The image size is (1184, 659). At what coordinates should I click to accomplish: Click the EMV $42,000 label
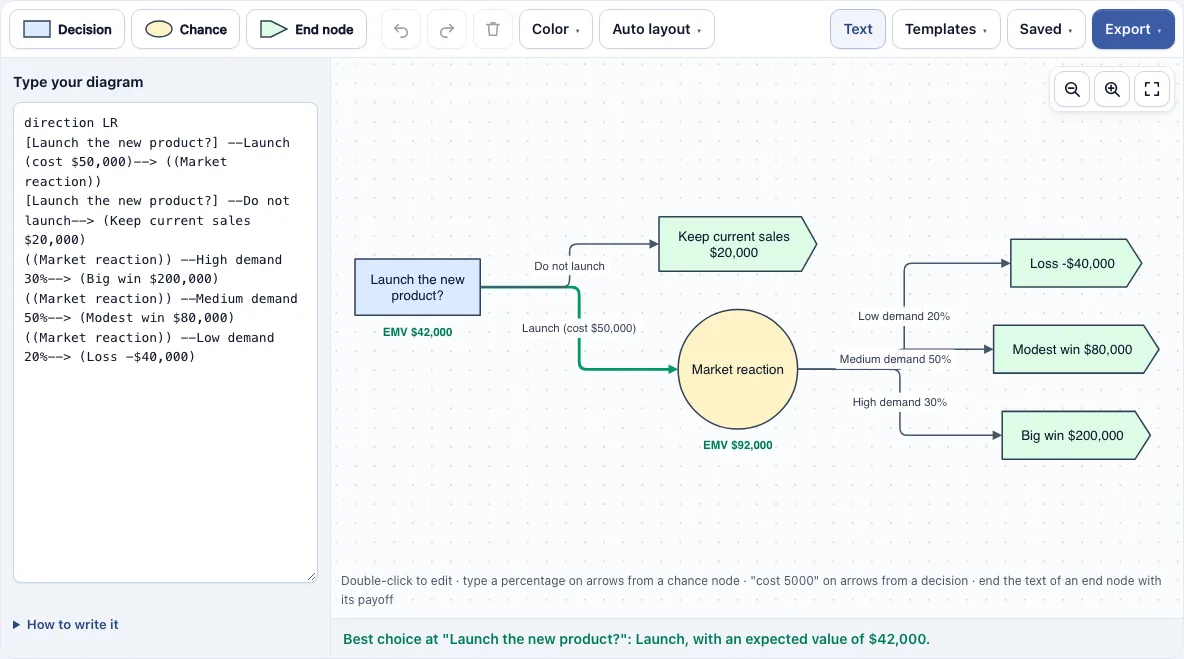point(418,332)
